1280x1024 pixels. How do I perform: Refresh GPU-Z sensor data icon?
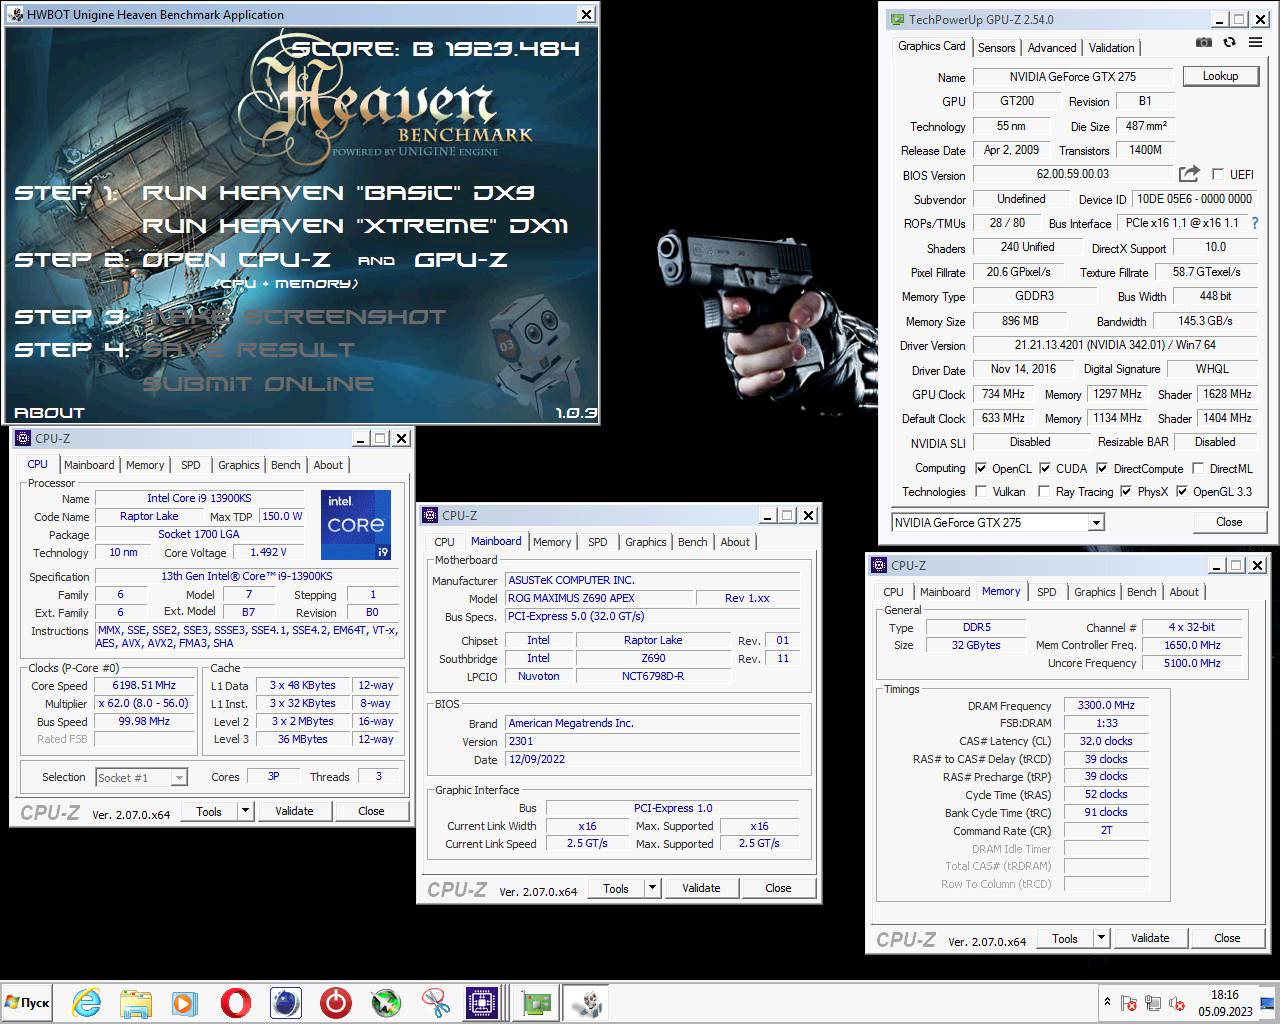coord(1229,43)
